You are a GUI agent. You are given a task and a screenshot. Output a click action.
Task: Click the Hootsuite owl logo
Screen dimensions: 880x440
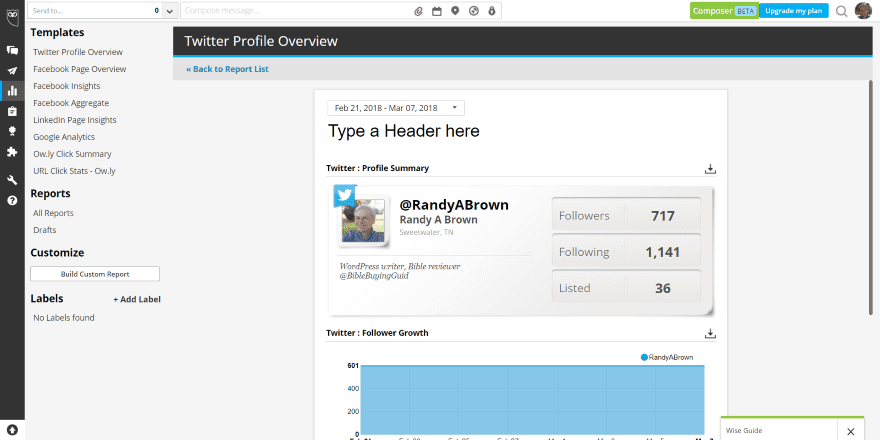[12, 17]
